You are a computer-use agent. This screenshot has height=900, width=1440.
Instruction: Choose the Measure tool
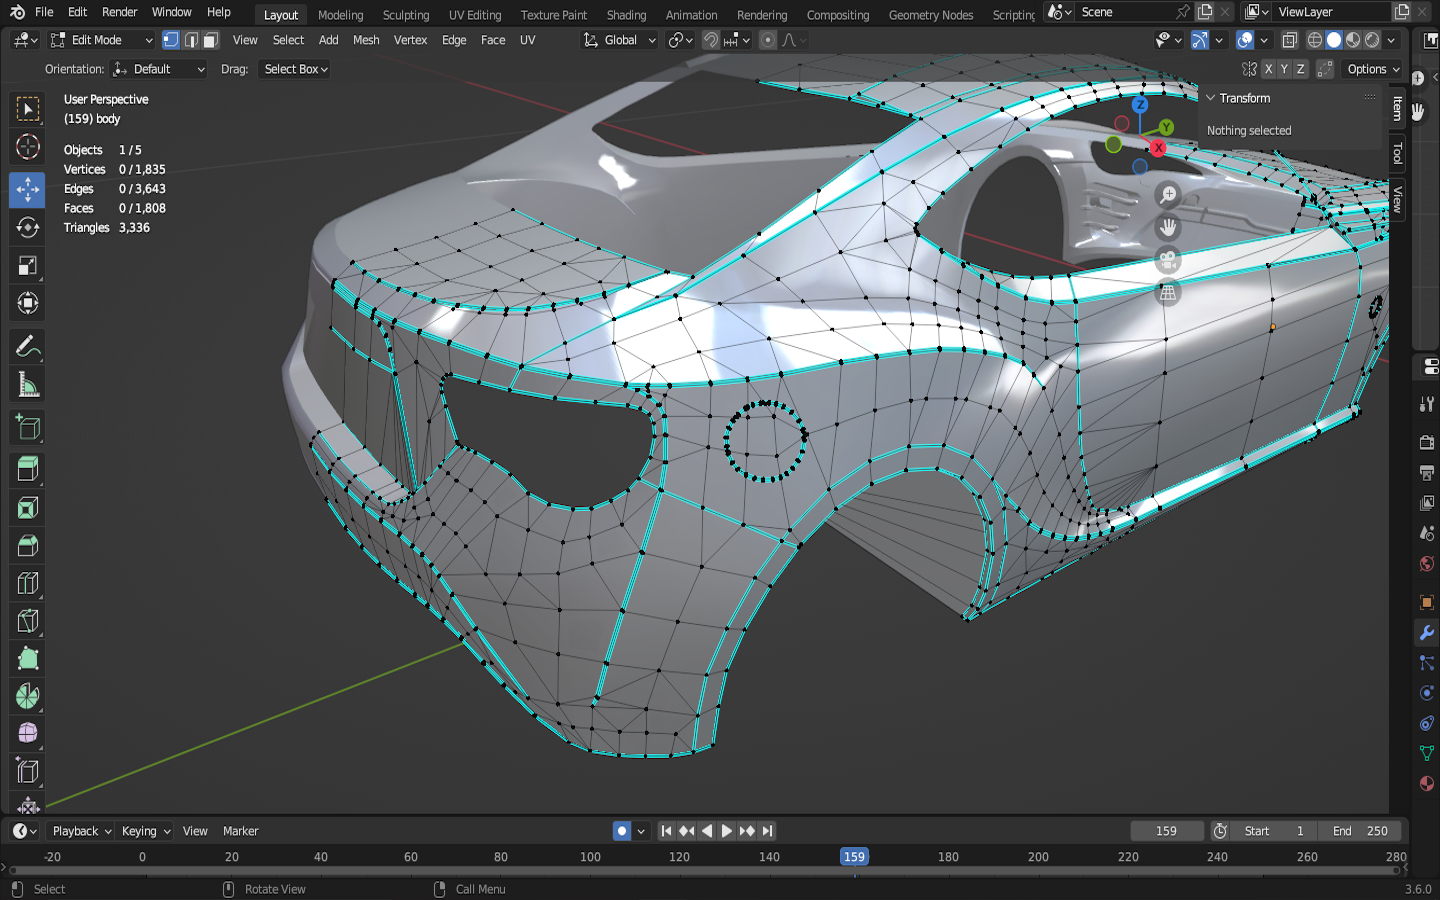27,385
